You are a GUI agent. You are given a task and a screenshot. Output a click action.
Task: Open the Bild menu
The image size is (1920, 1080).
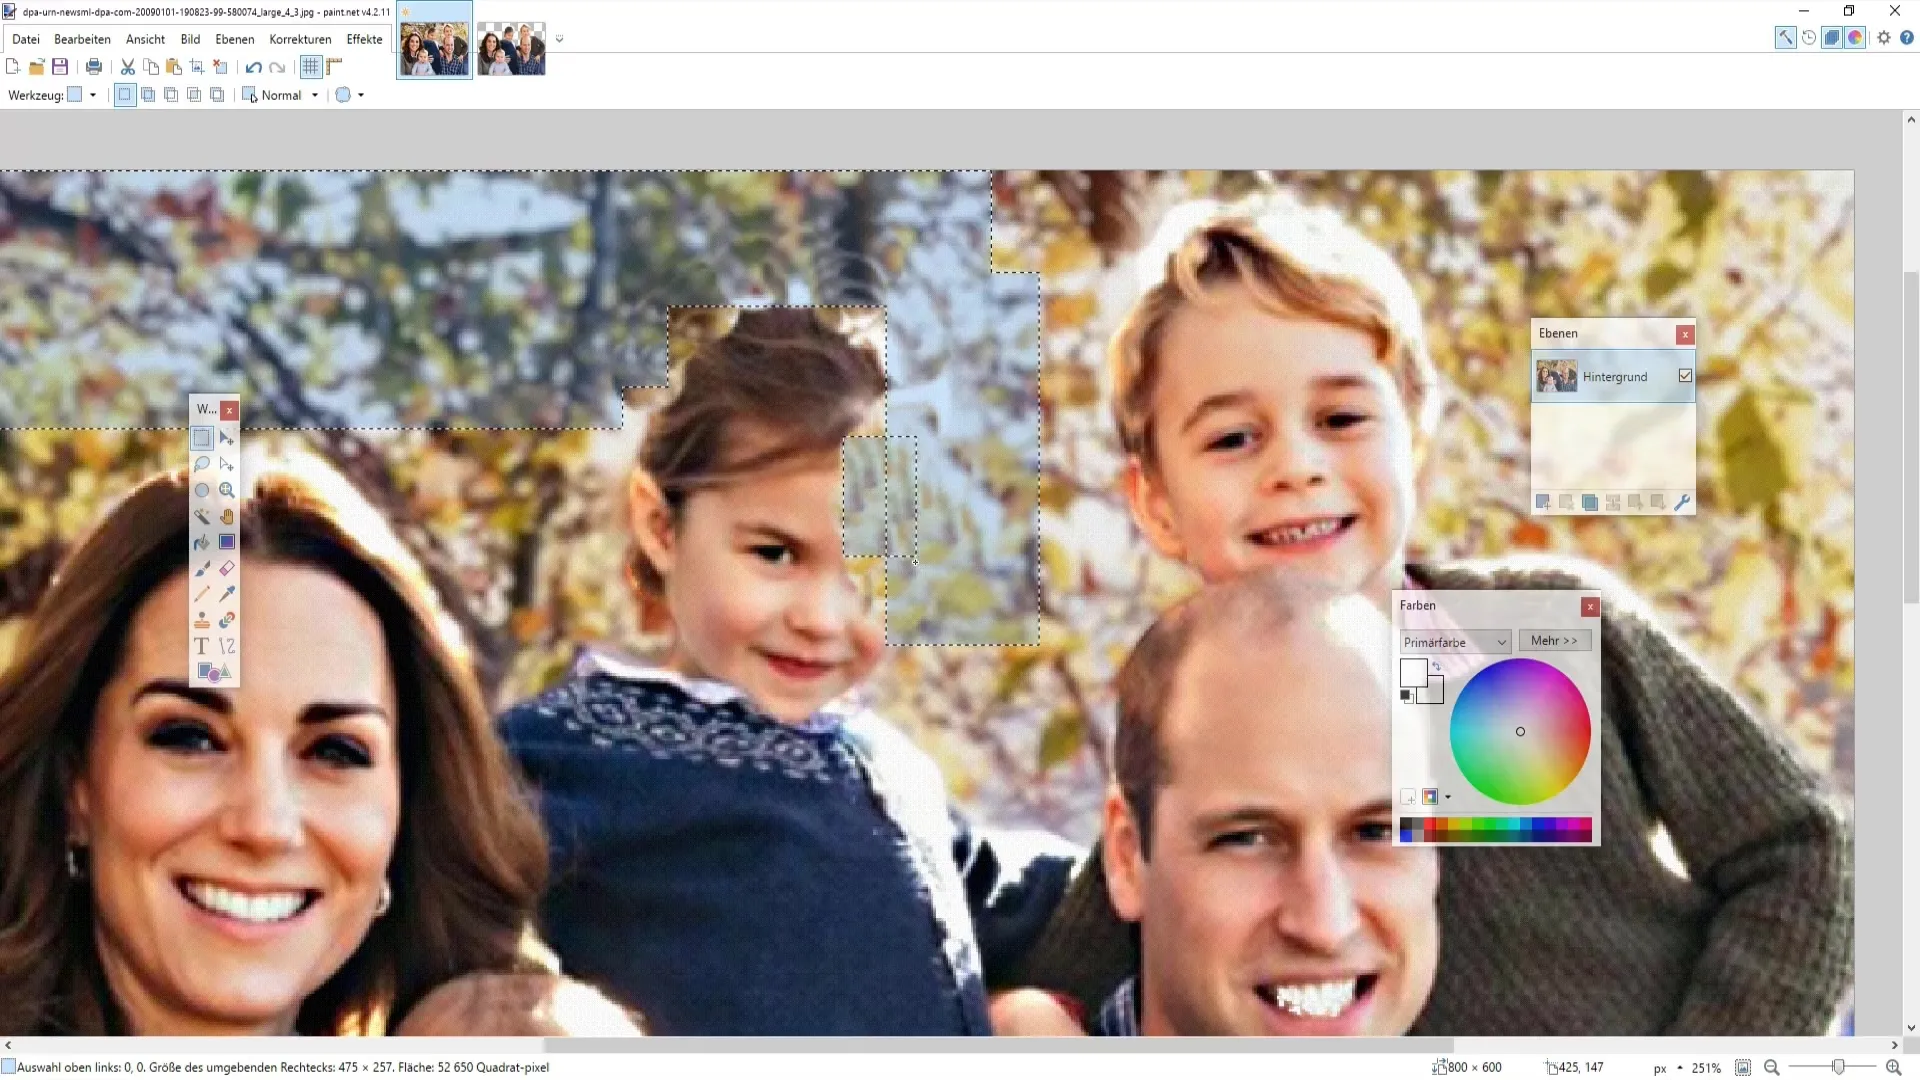(x=190, y=38)
